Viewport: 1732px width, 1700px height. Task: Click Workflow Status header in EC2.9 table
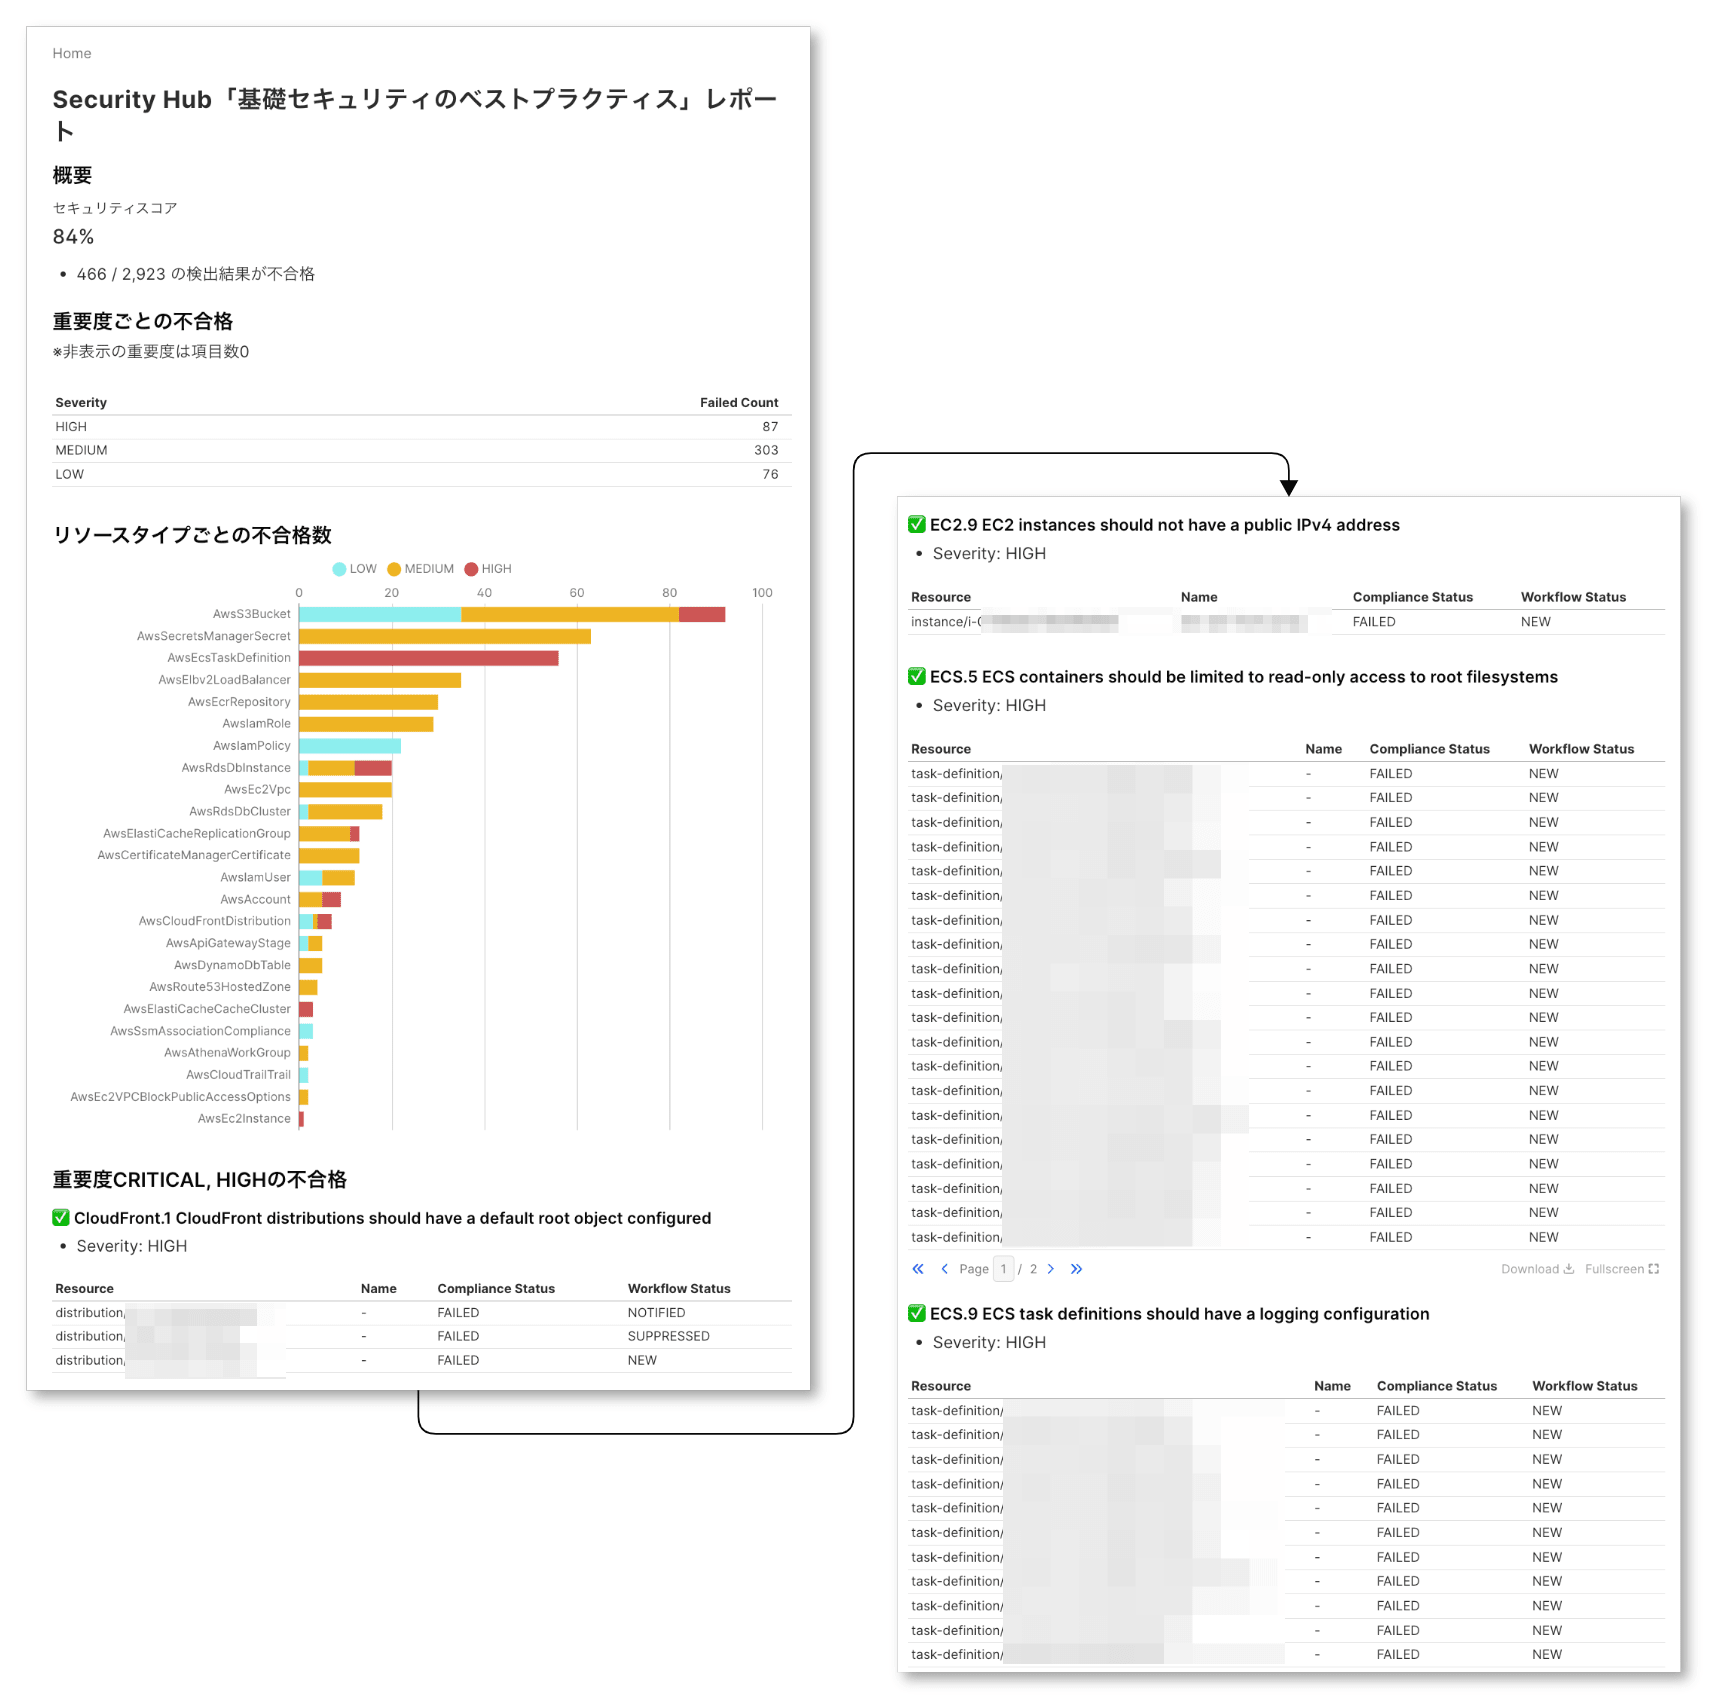pyautogui.click(x=1574, y=597)
